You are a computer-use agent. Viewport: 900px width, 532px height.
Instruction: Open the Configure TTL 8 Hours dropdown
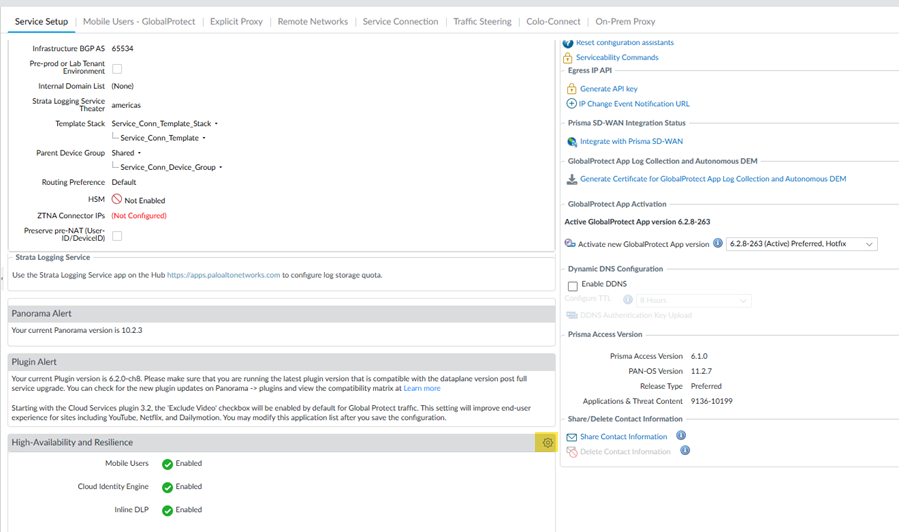(693, 300)
